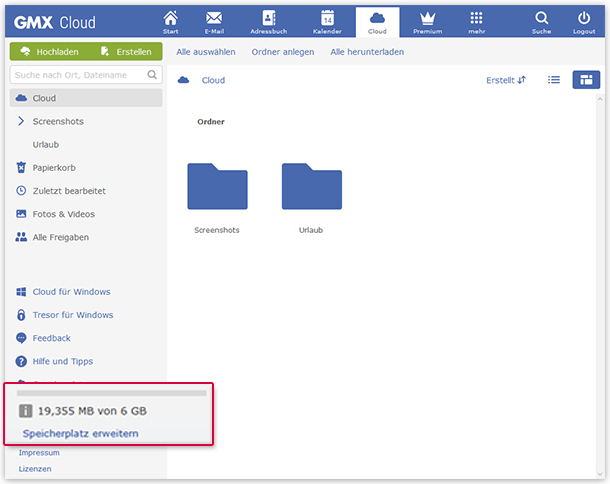Click the breadcrumb cloud icon
Viewport: 610px width, 484px height.
(x=183, y=80)
